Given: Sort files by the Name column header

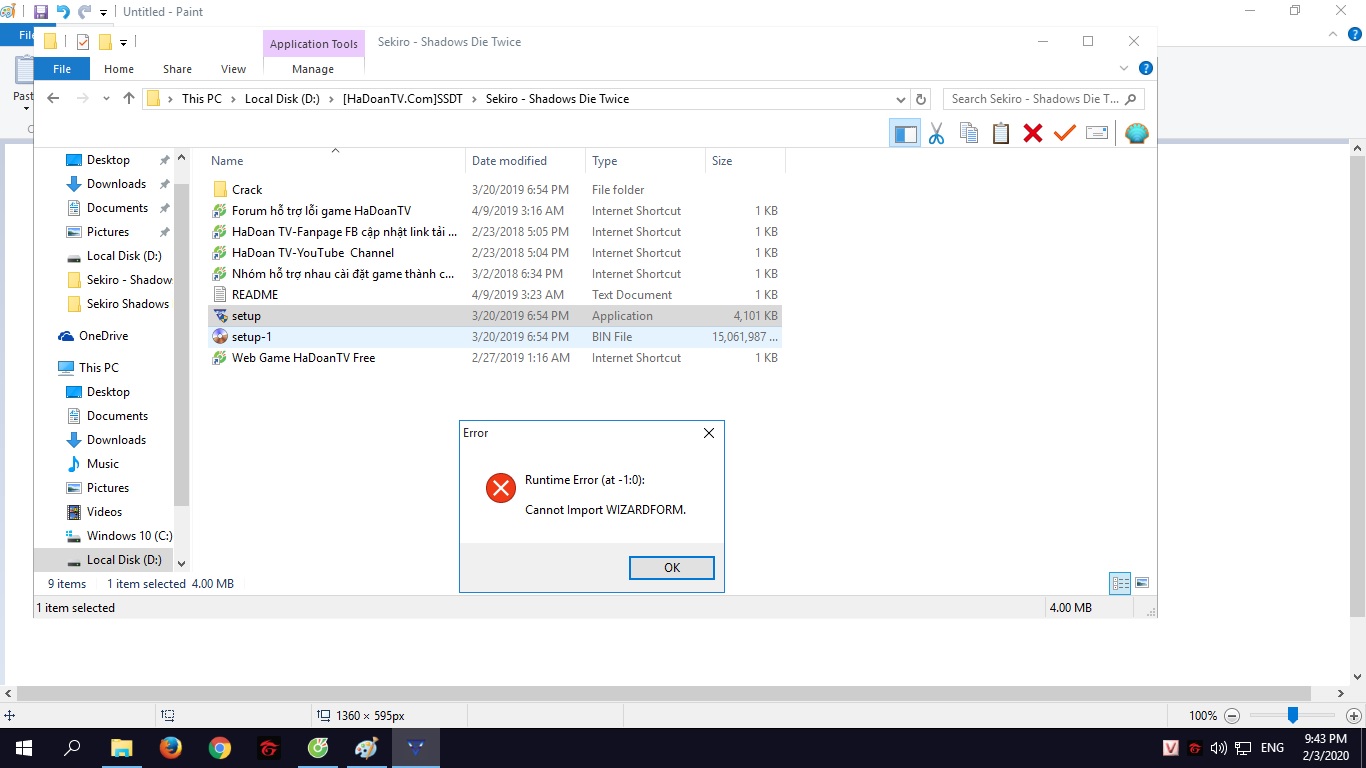Looking at the screenshot, I should 335,161.
